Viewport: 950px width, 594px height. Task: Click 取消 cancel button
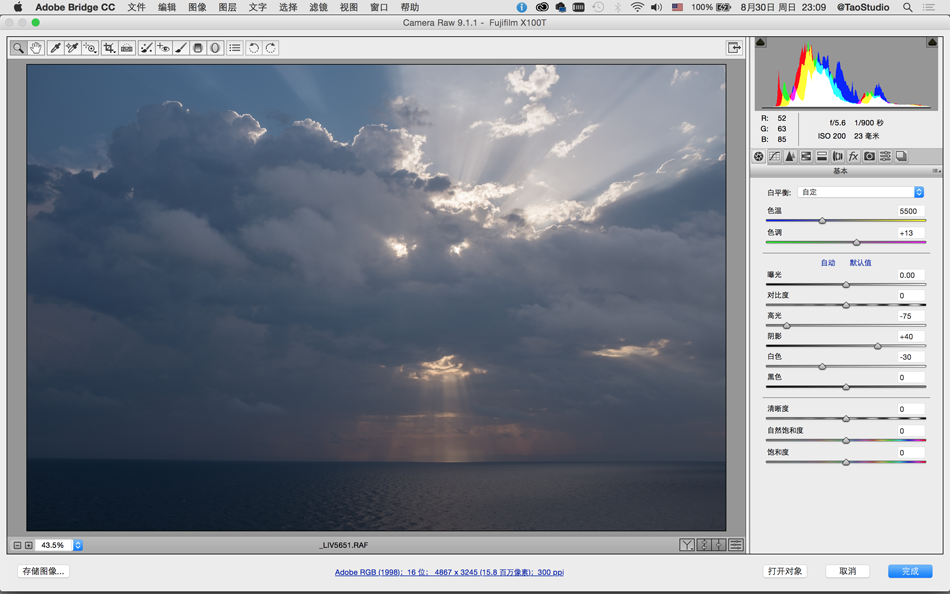point(848,571)
